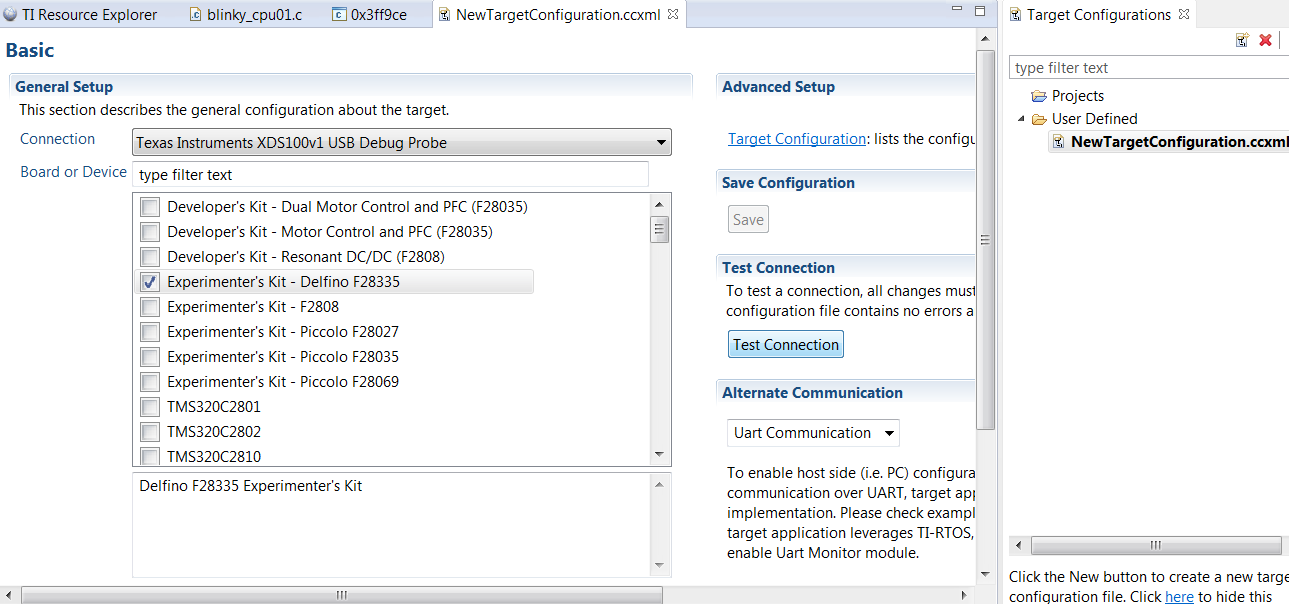Click the Projects folder icon
The height and width of the screenshot is (604, 1289).
(x=1039, y=96)
